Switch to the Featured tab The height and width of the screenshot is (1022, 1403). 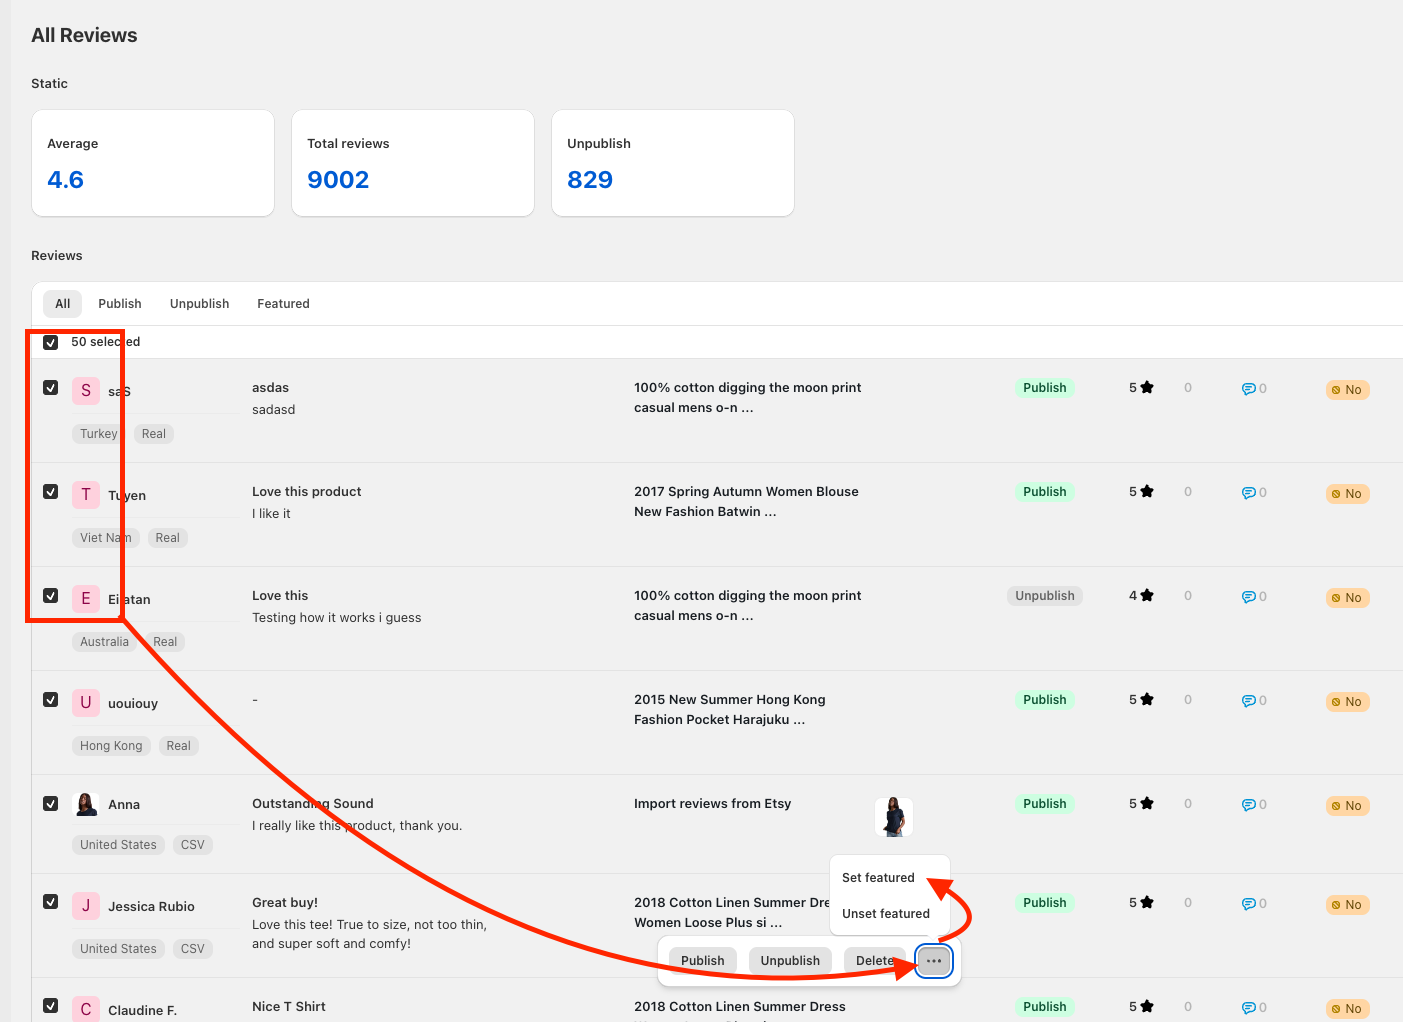pos(283,304)
